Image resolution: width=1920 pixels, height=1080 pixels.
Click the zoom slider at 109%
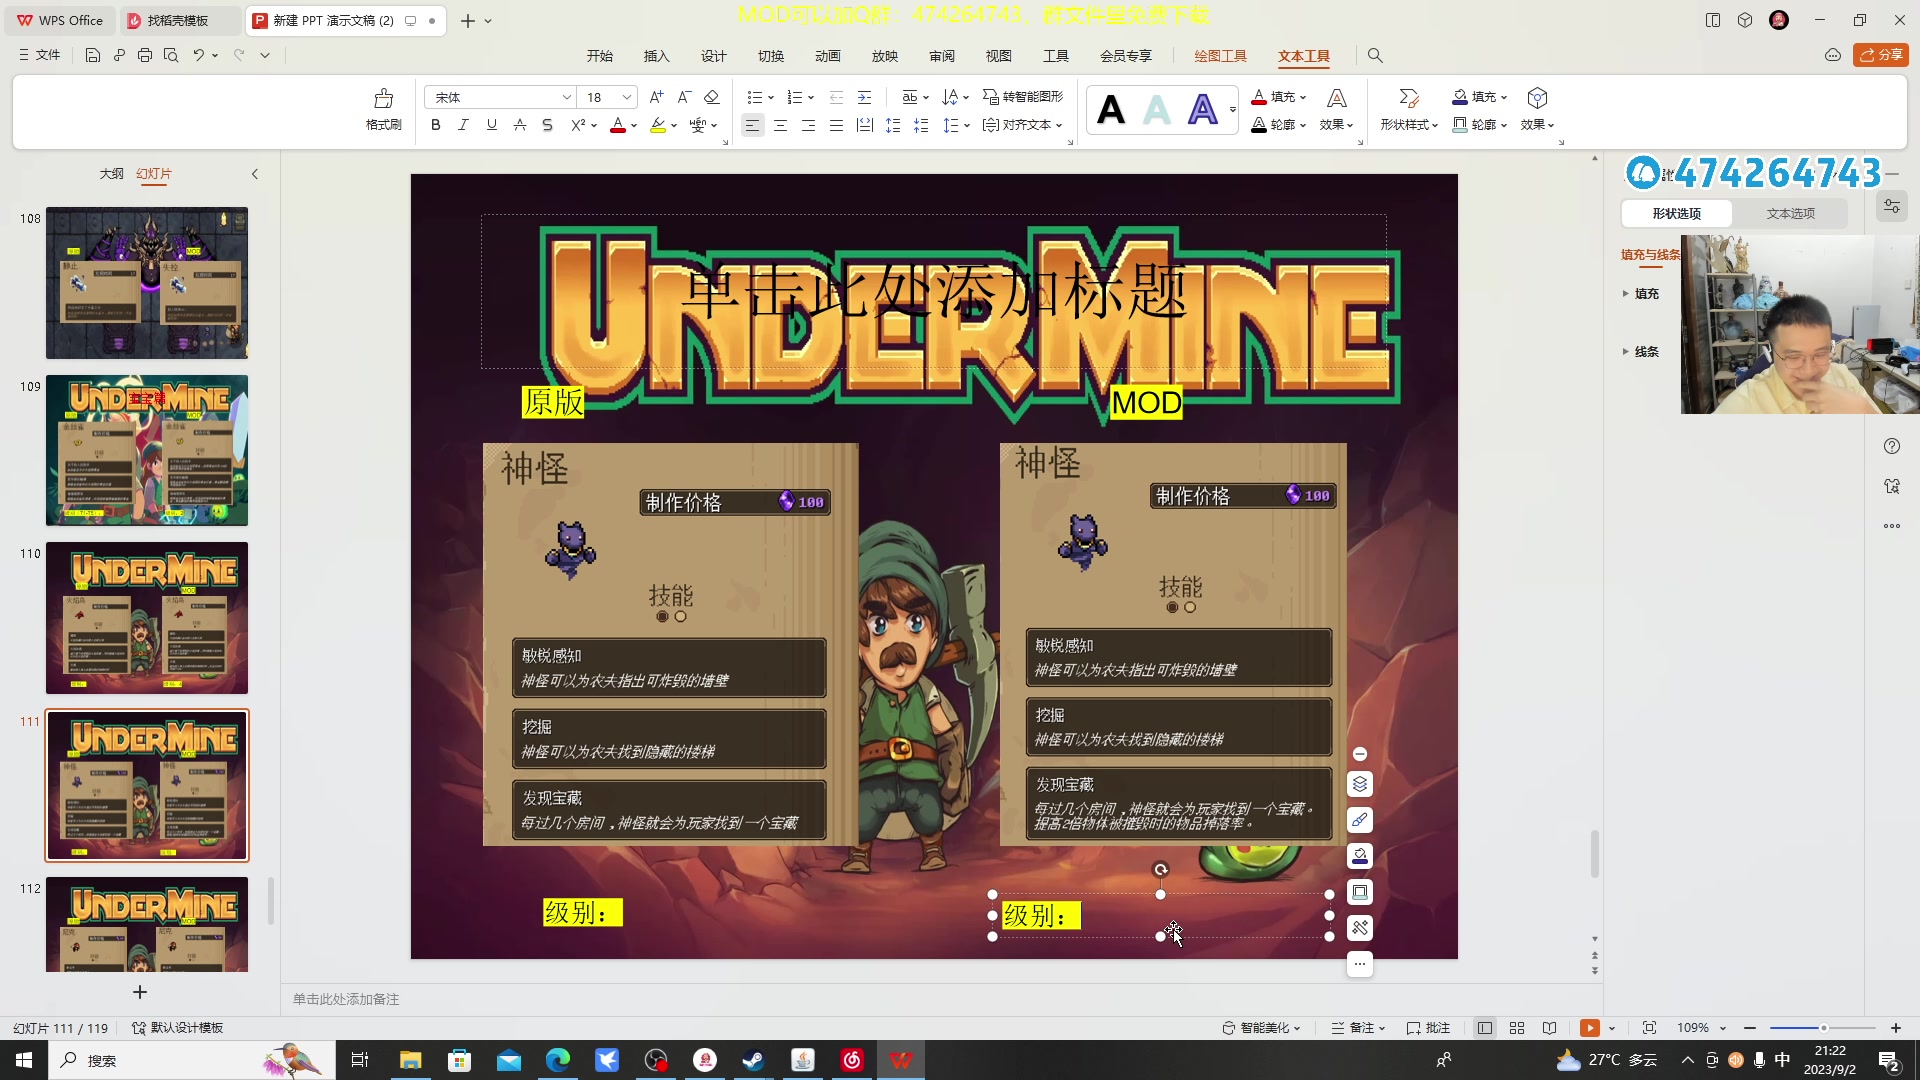[1822, 1028]
